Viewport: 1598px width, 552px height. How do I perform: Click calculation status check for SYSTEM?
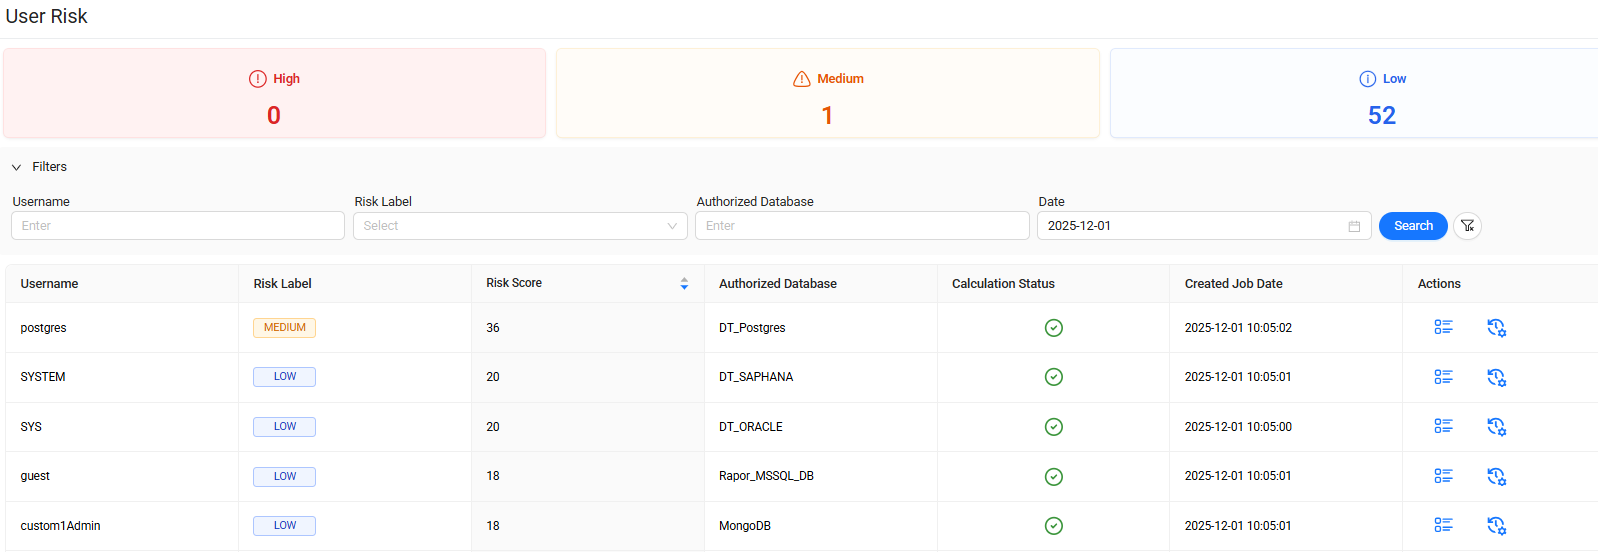(x=1053, y=377)
